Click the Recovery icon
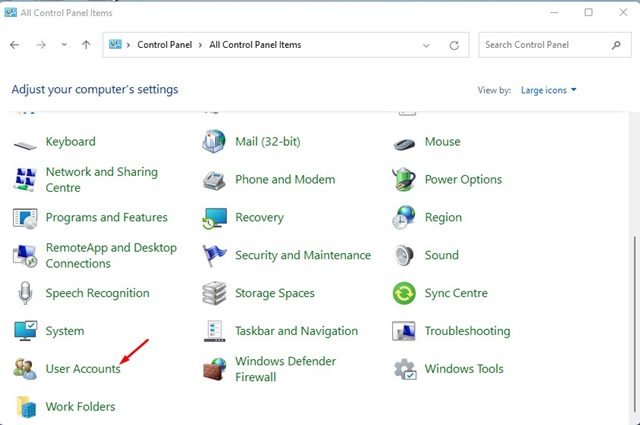Image resolution: width=640 pixels, height=425 pixels. pos(215,218)
